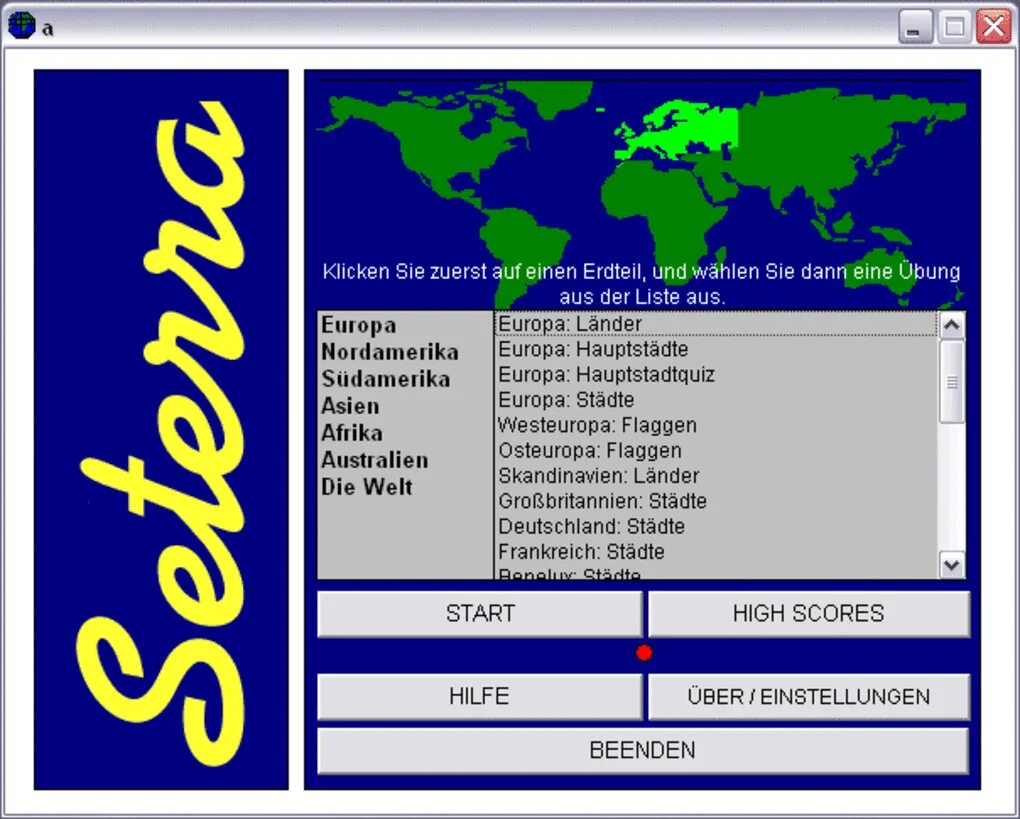The image size is (1020, 819).
Task: Select Die Welt in the list
Action: 367,487
